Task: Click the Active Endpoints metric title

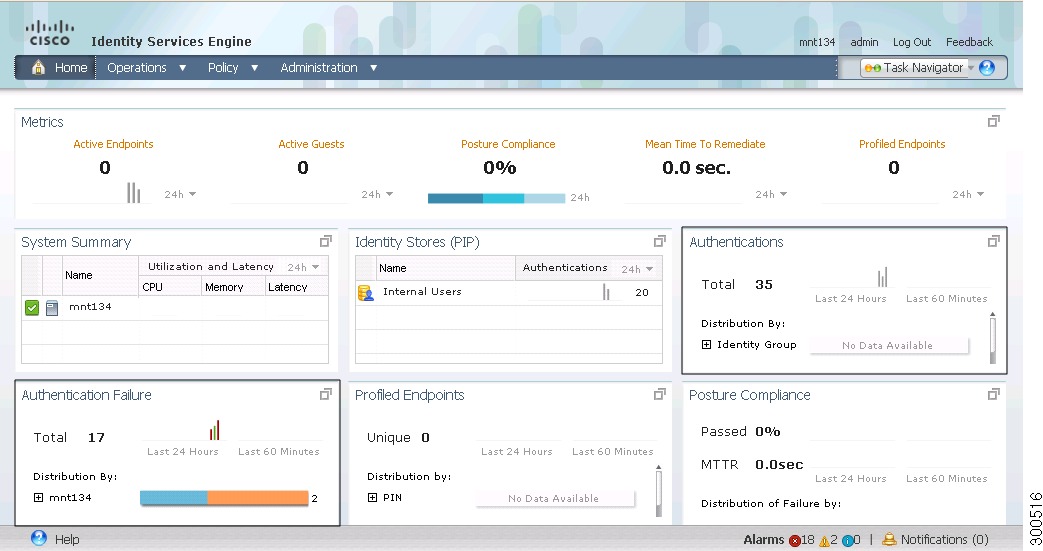Action: tap(113, 144)
